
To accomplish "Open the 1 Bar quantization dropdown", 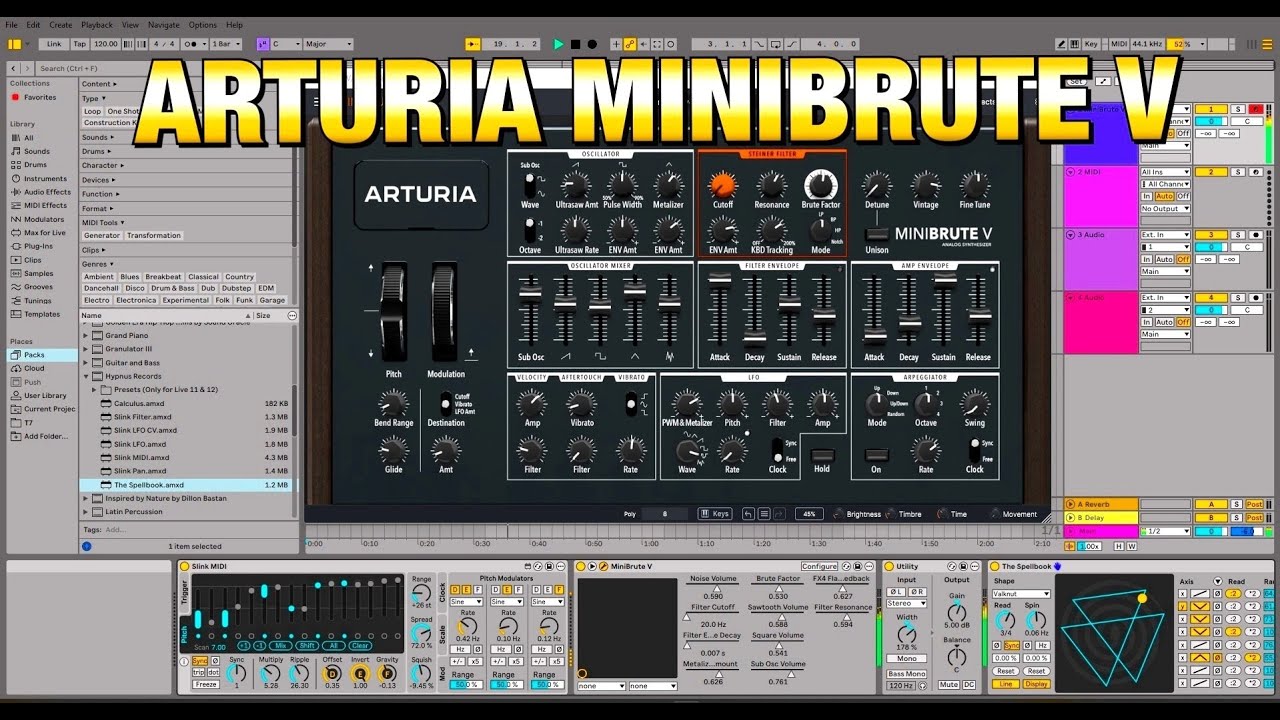I will (227, 44).
